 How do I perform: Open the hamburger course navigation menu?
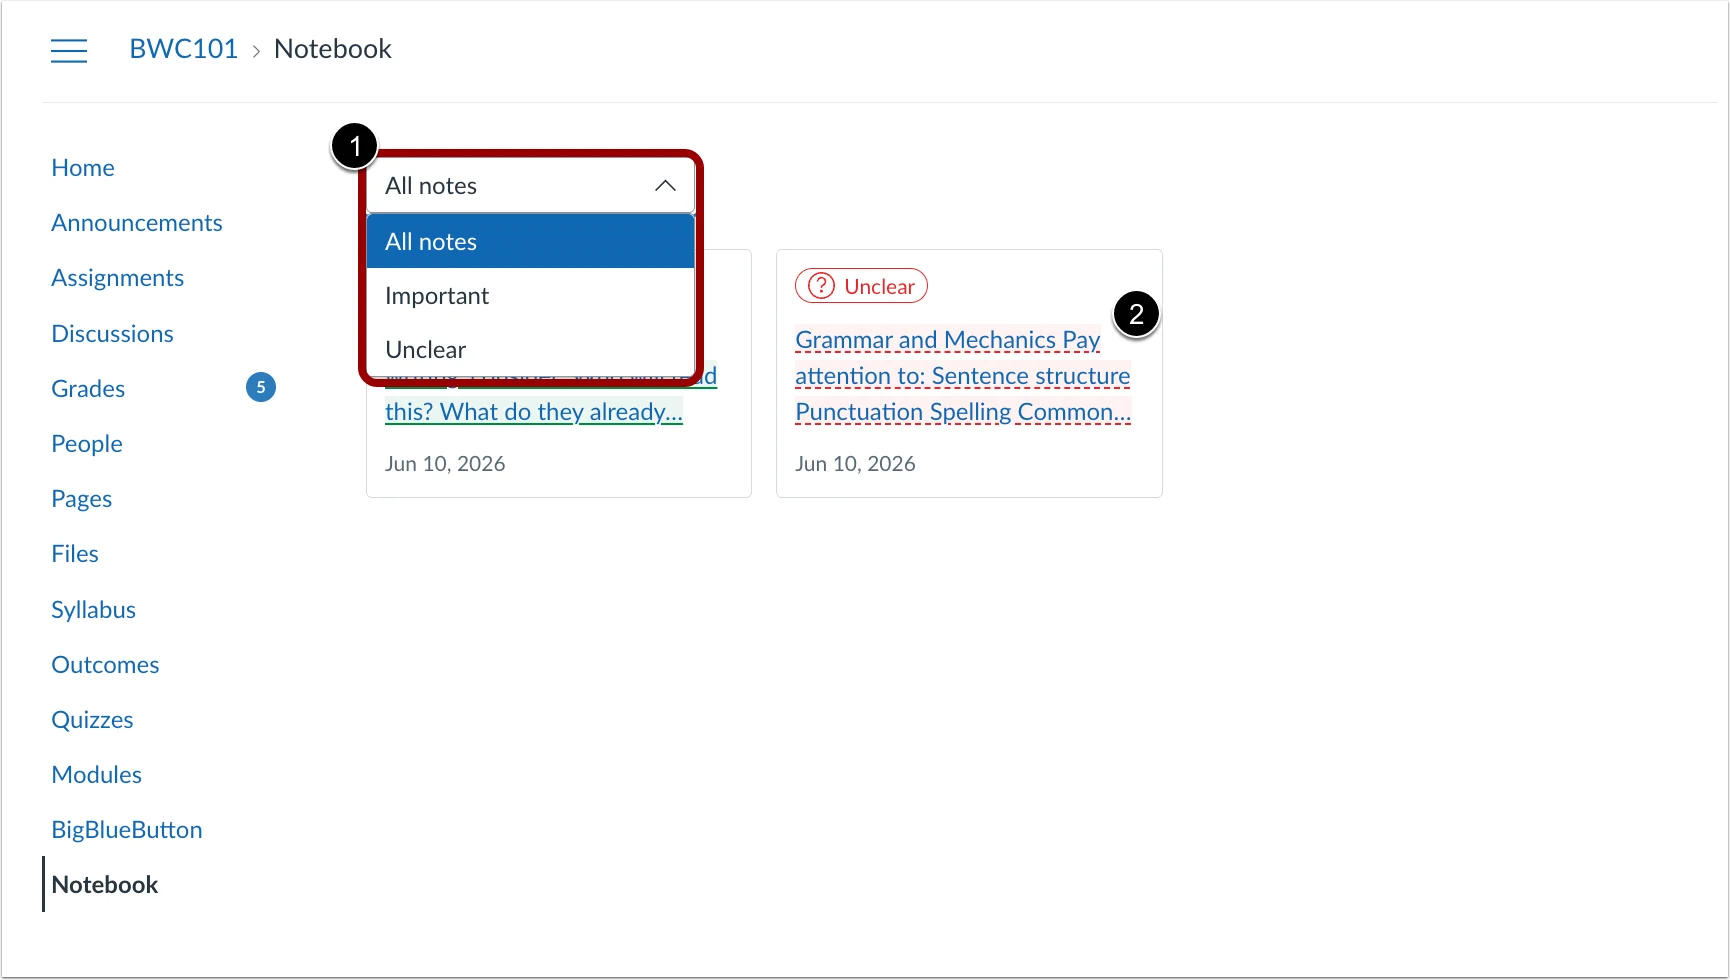(x=69, y=50)
